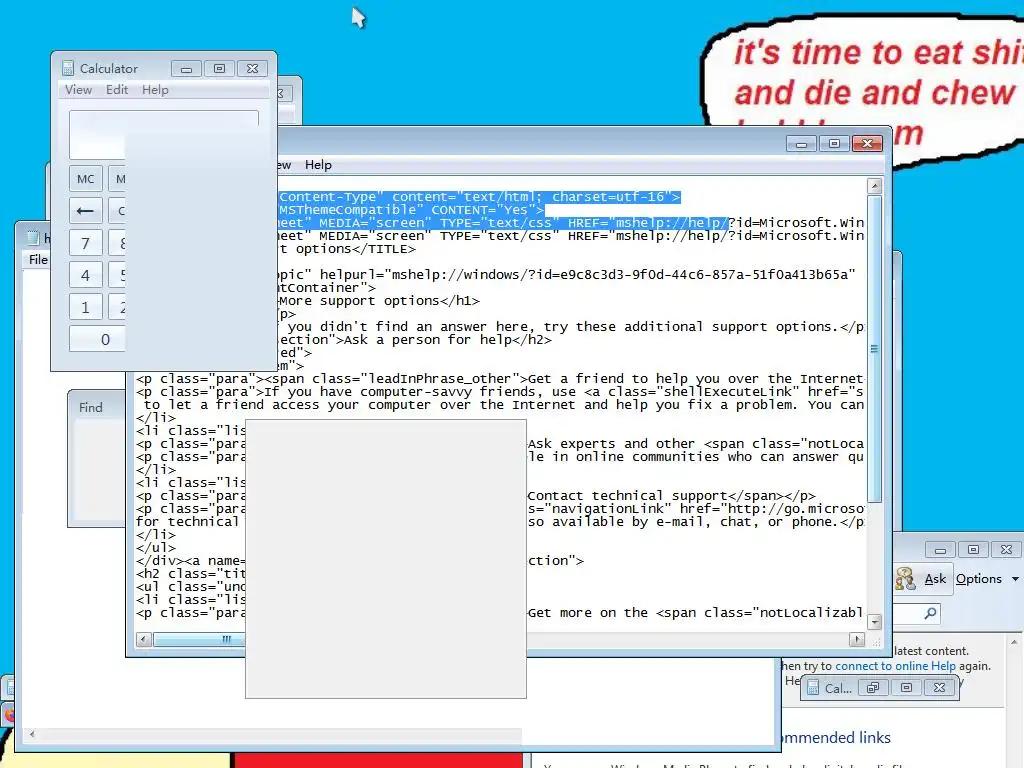The height and width of the screenshot is (768, 1024).
Task: Open the Options dropdown in Windows Help
Action: point(987,579)
